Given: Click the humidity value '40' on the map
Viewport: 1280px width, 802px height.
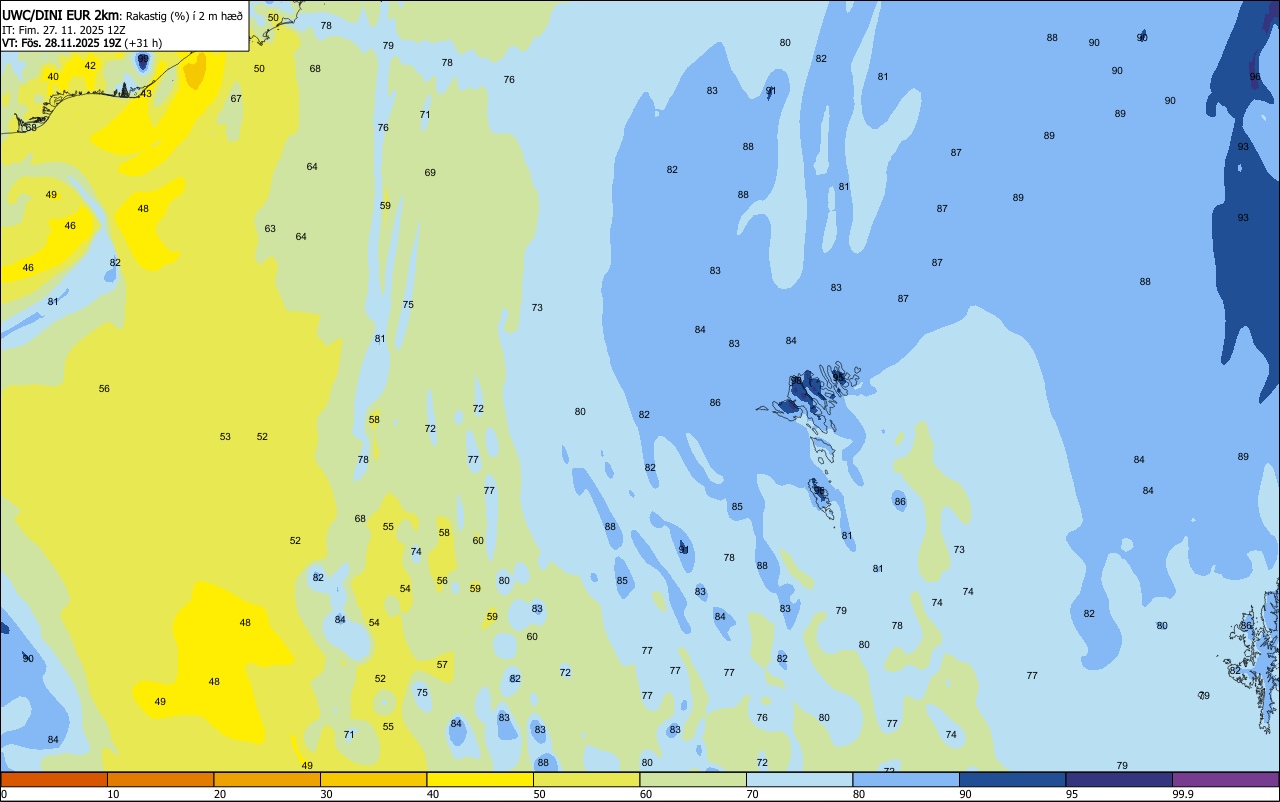Looking at the screenshot, I should click(x=53, y=77).
